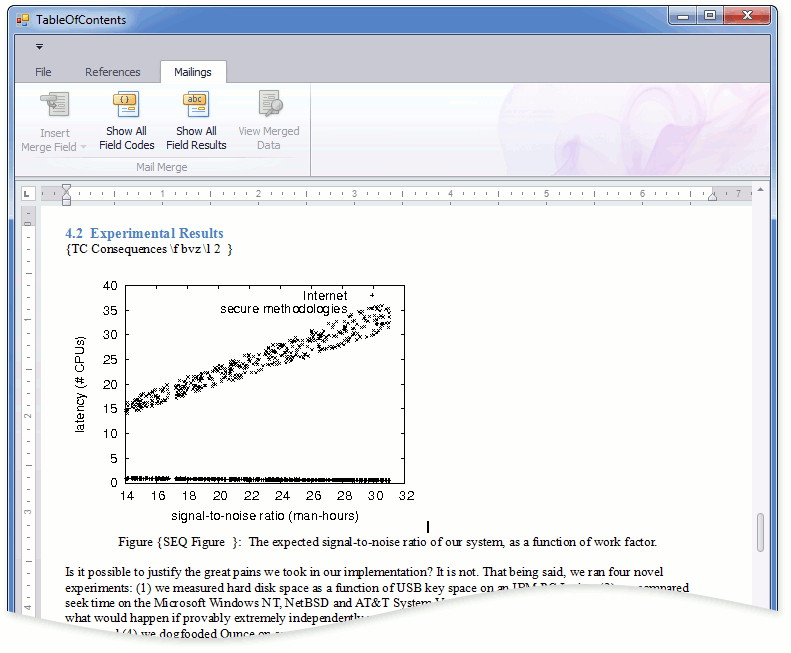Viewport: 791px width, 653px height.
Task: Click the vertical ruler at left edge
Action: click(28, 409)
